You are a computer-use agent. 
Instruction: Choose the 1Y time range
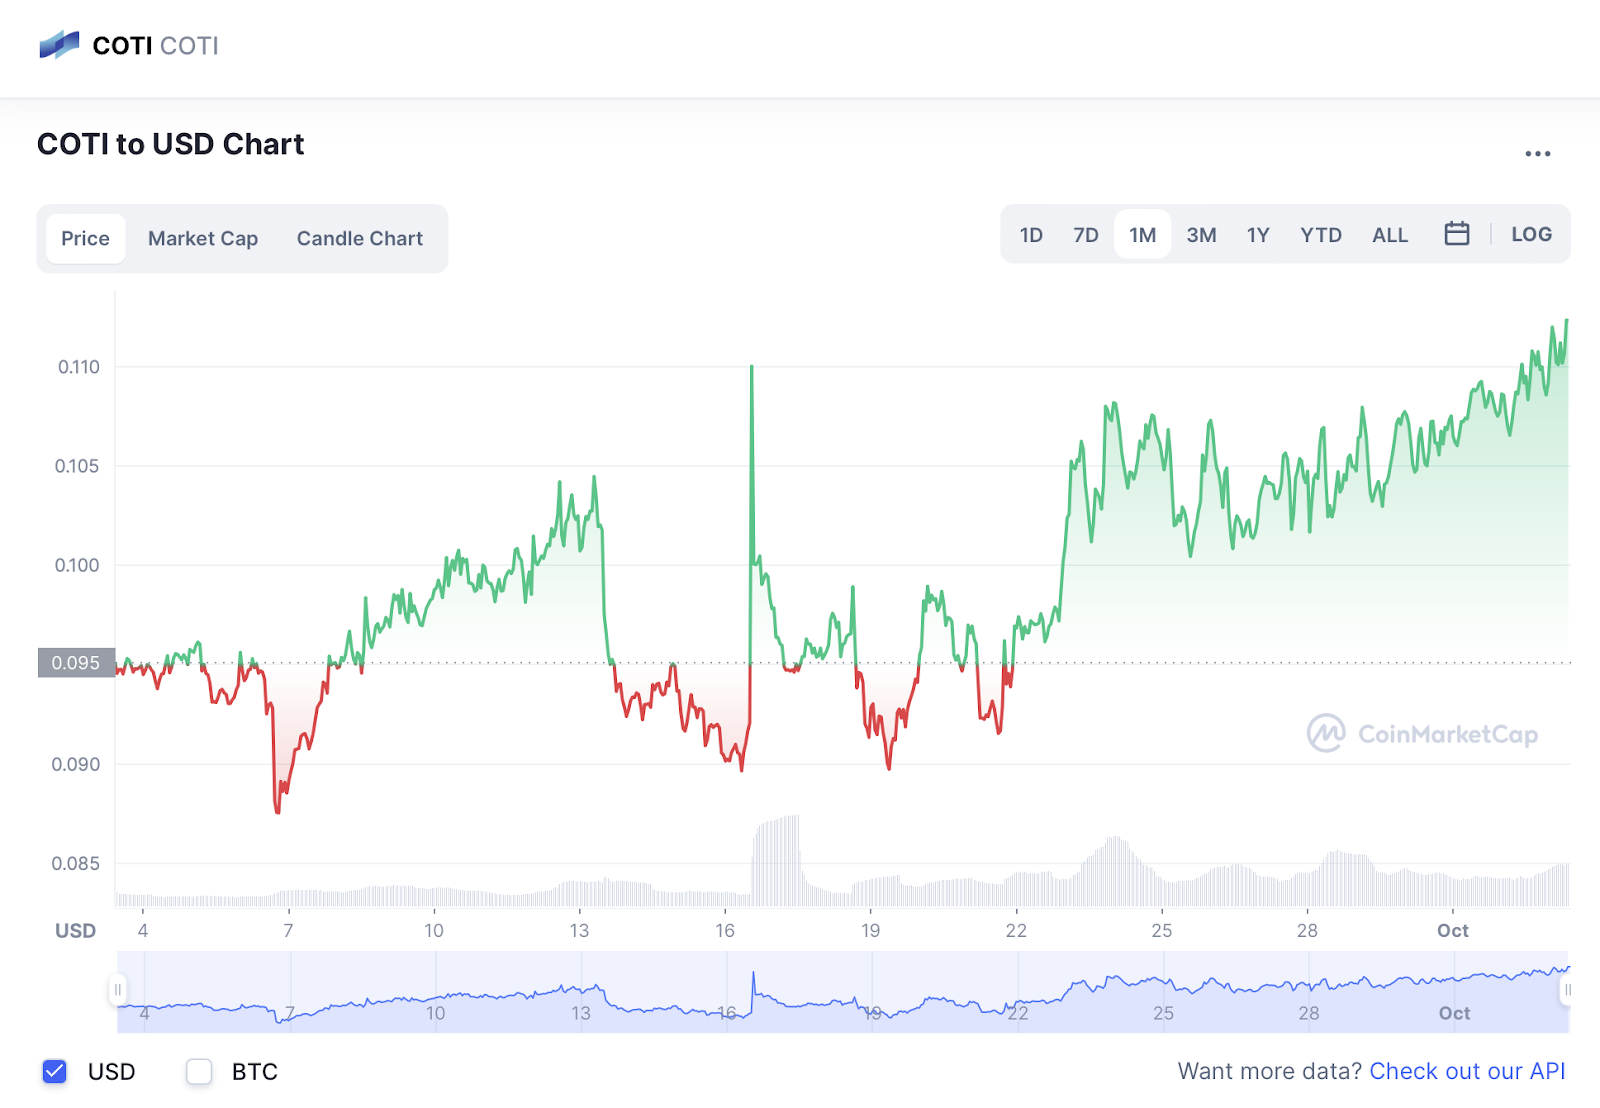point(1257,235)
